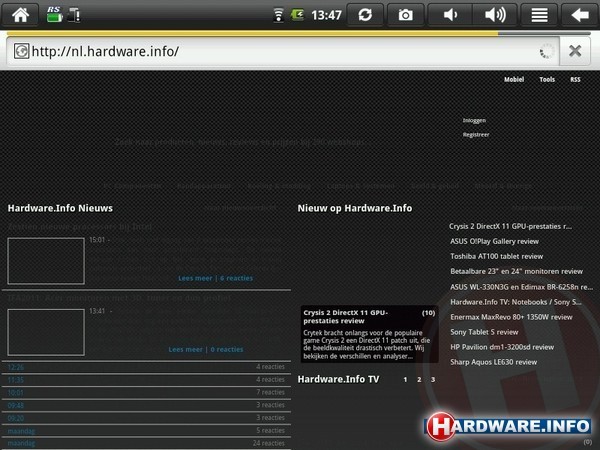The image size is (600, 450).
Task: Open the 09:20 news row
Action: pyautogui.click(x=146, y=418)
